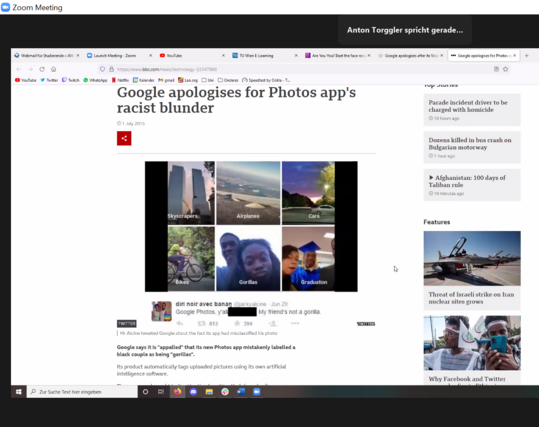Screen dimensions: 539x427
Task: Click the Cortana circle in the taskbar
Action: click(x=145, y=392)
